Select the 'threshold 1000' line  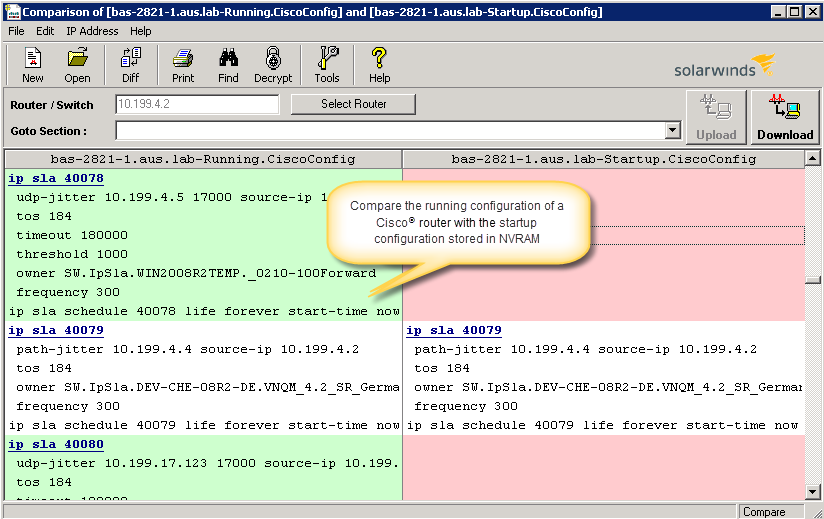(x=72, y=254)
